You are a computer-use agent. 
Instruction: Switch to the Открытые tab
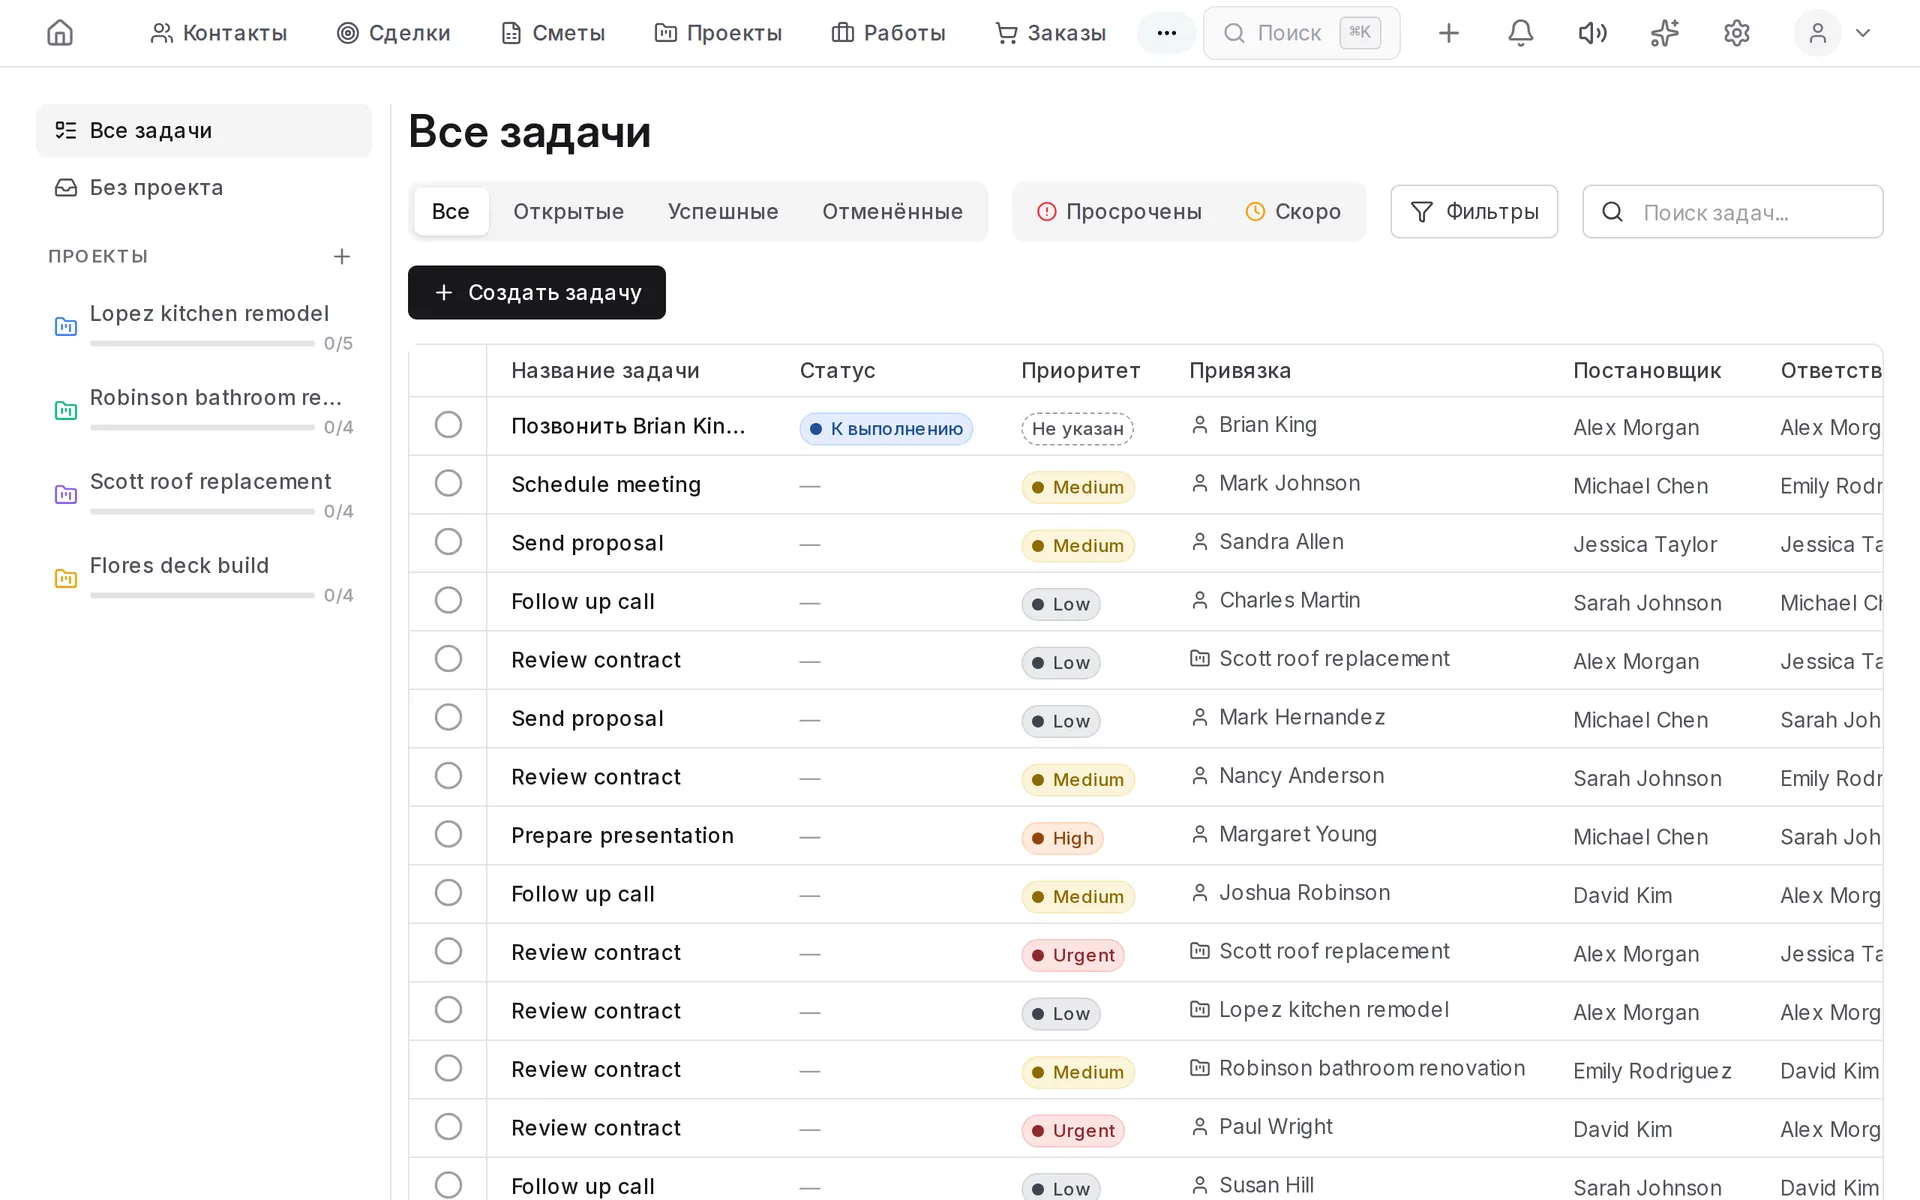pos(568,212)
